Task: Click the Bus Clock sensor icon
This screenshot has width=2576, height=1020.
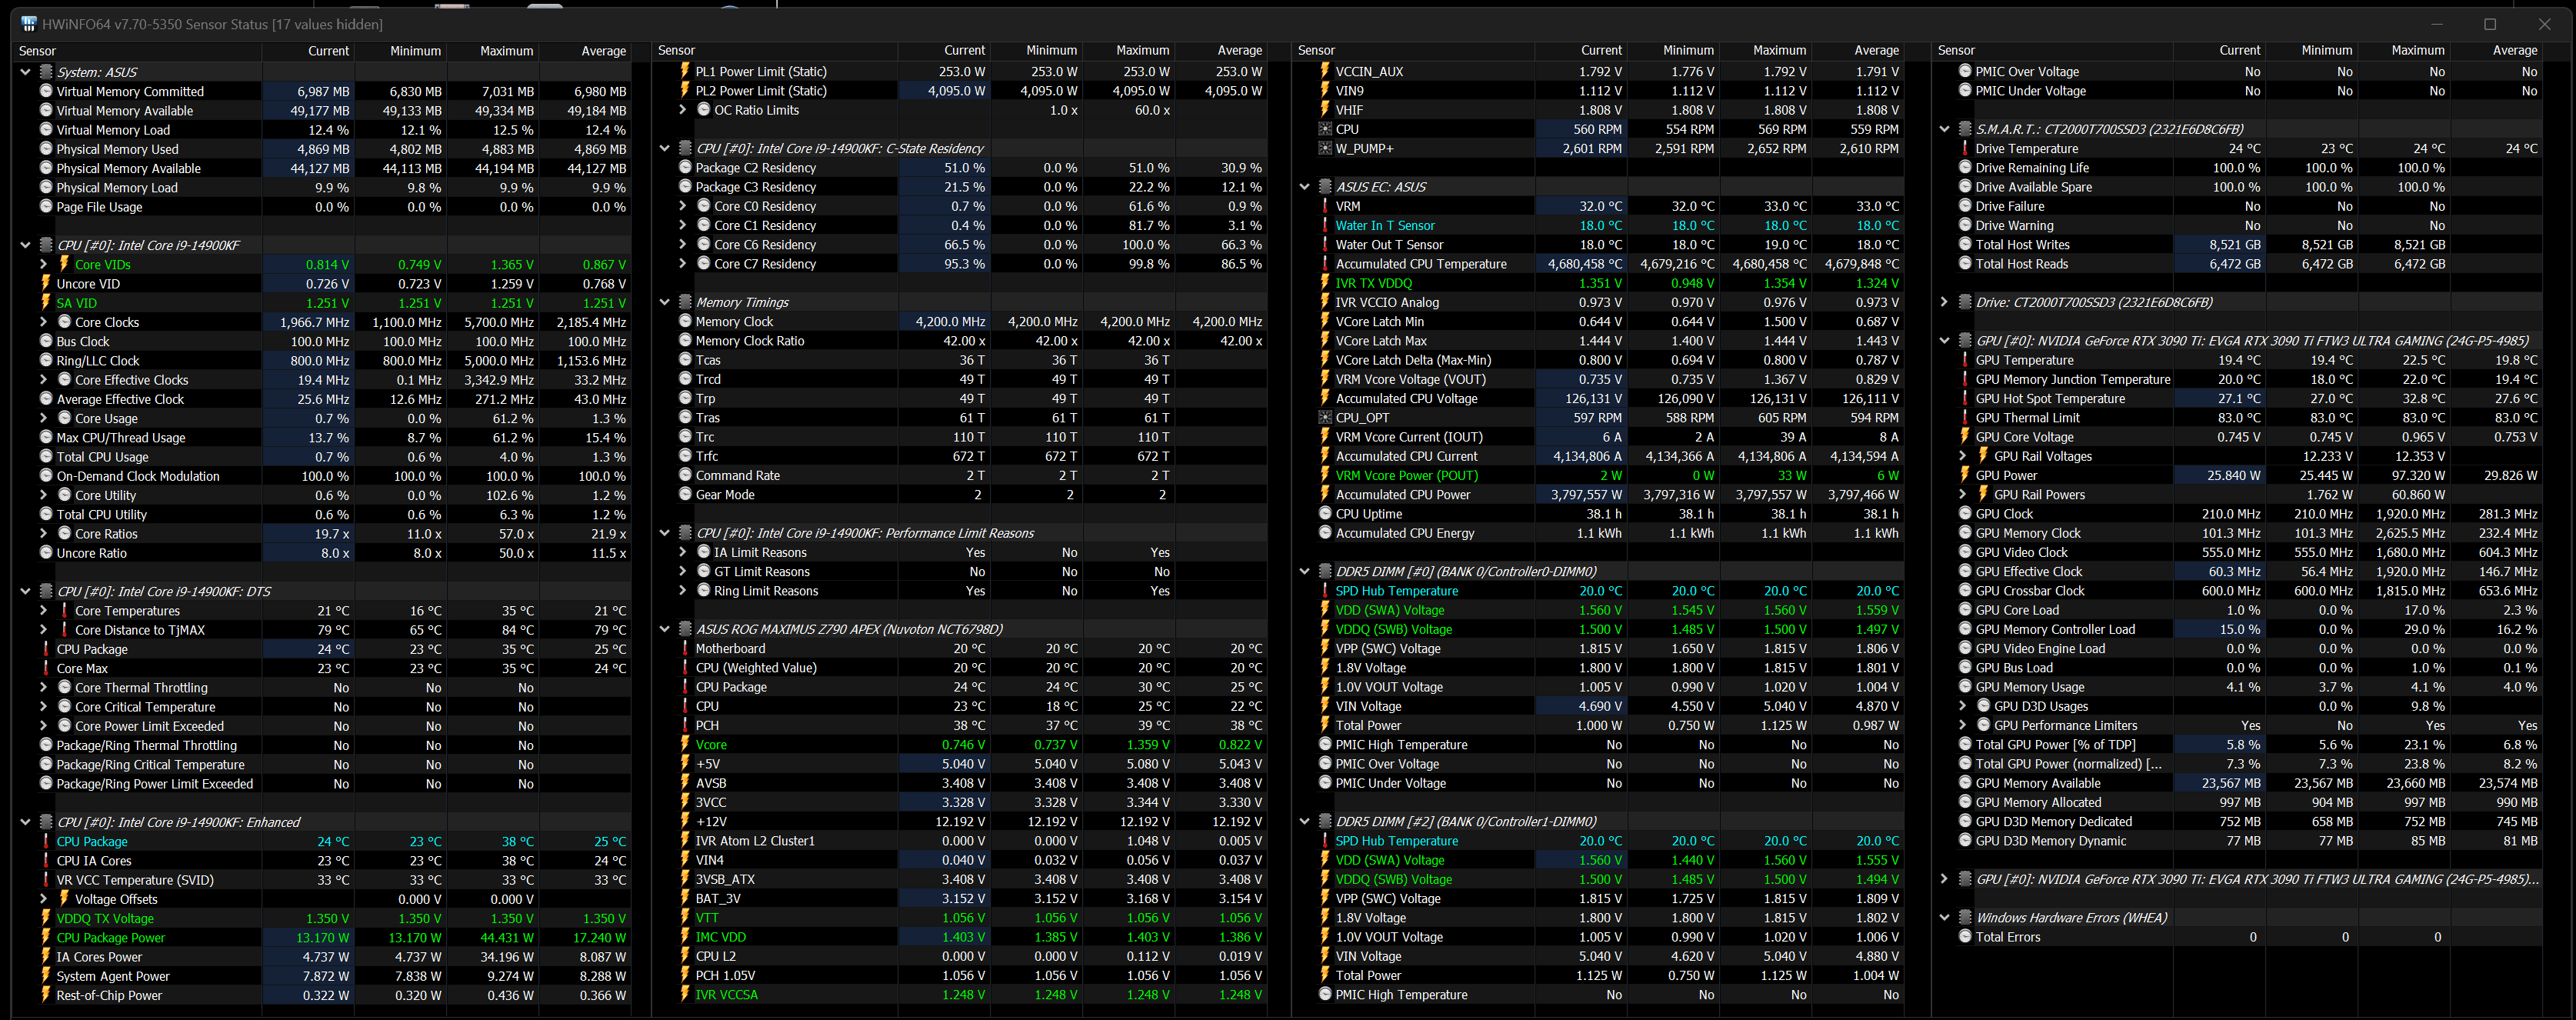Action: point(46,341)
